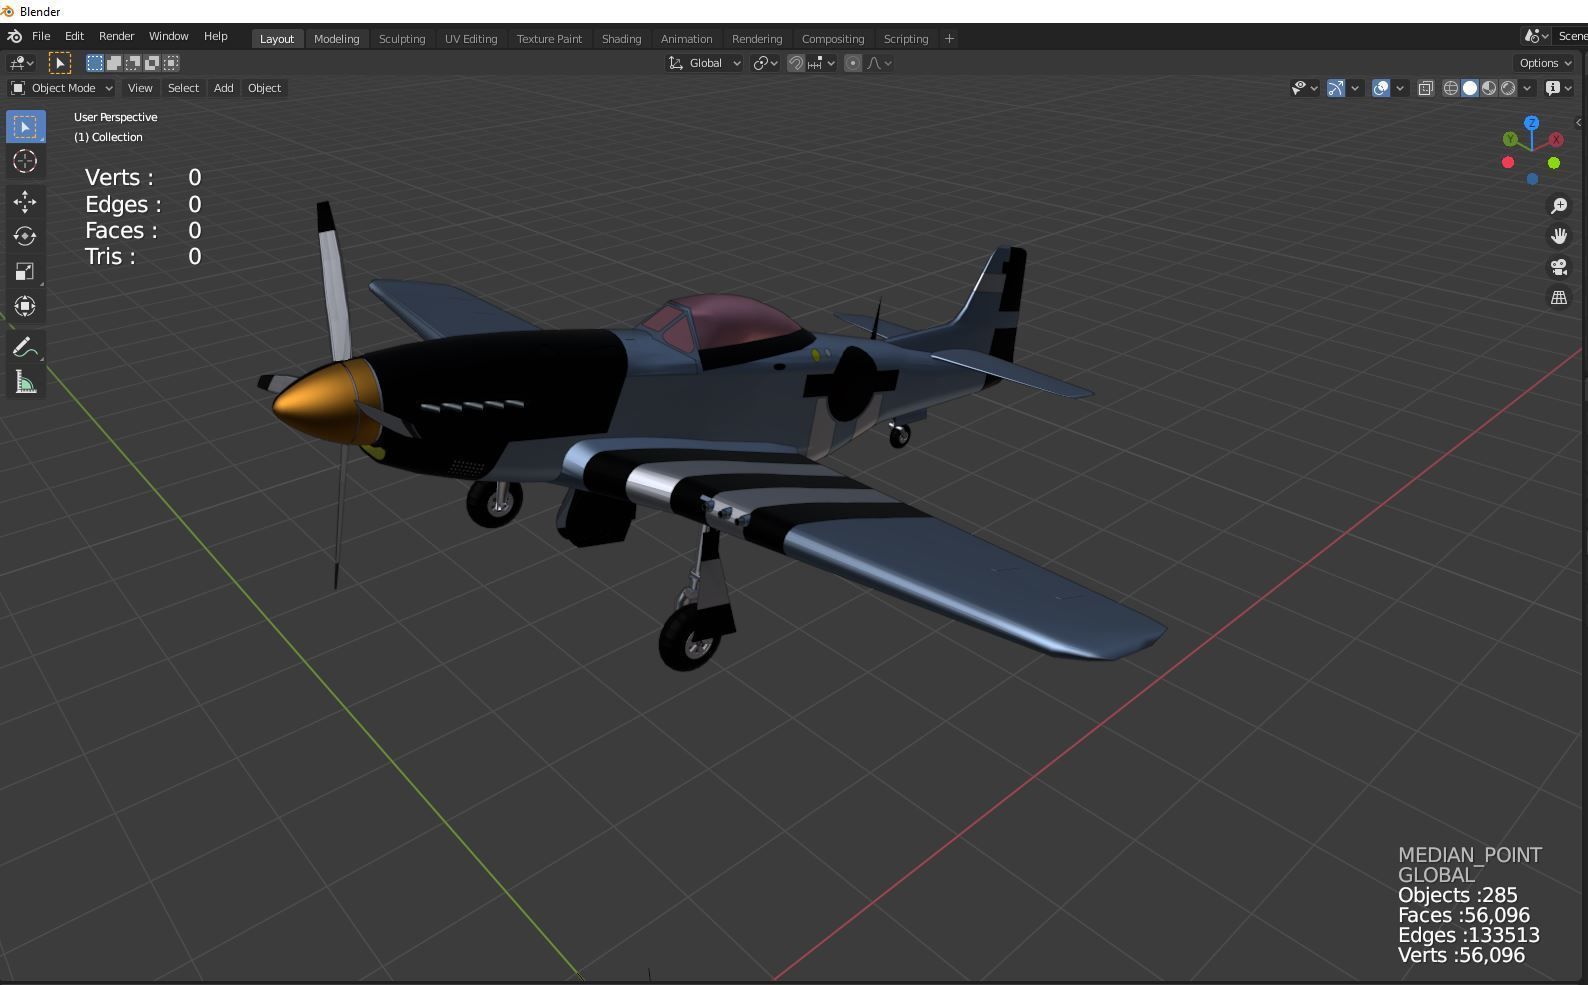Switch to the Shading workspace tab
Image resolution: width=1588 pixels, height=985 pixels.
[x=621, y=39]
